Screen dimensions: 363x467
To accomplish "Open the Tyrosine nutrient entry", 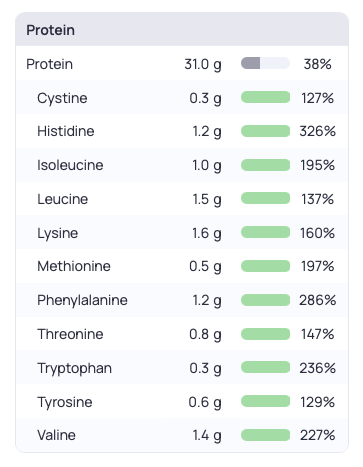I will point(182,402).
